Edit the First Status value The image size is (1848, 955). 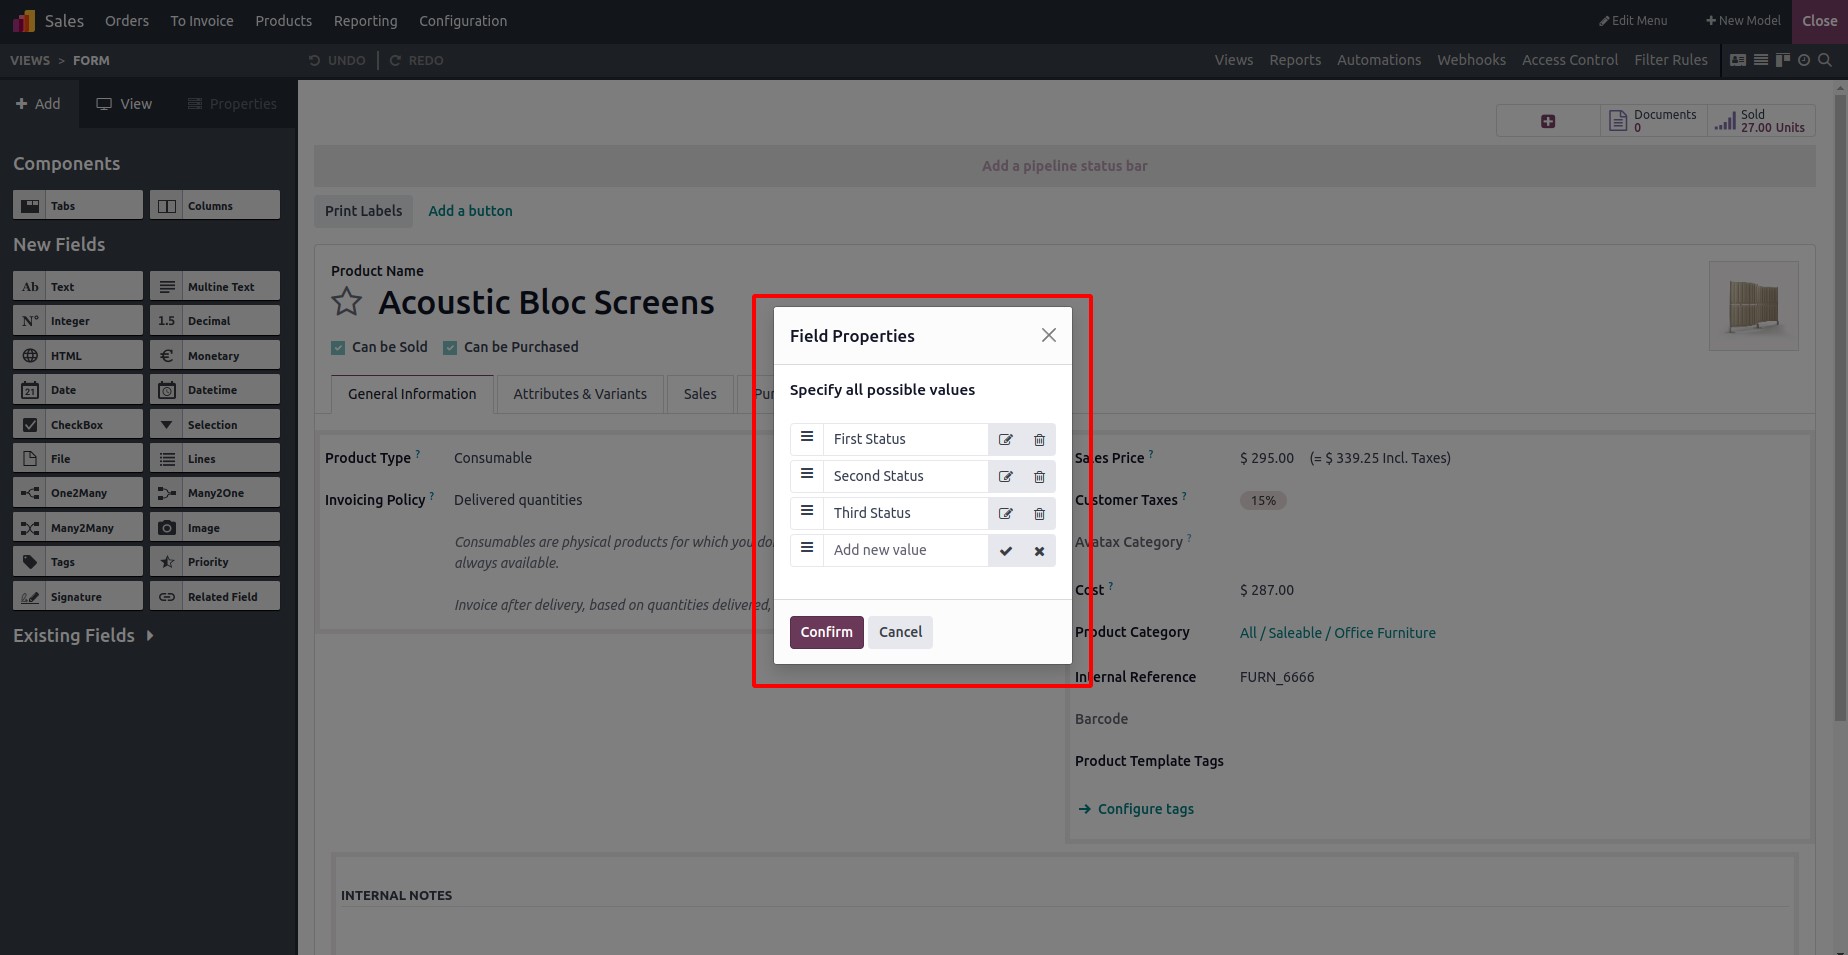point(1005,440)
